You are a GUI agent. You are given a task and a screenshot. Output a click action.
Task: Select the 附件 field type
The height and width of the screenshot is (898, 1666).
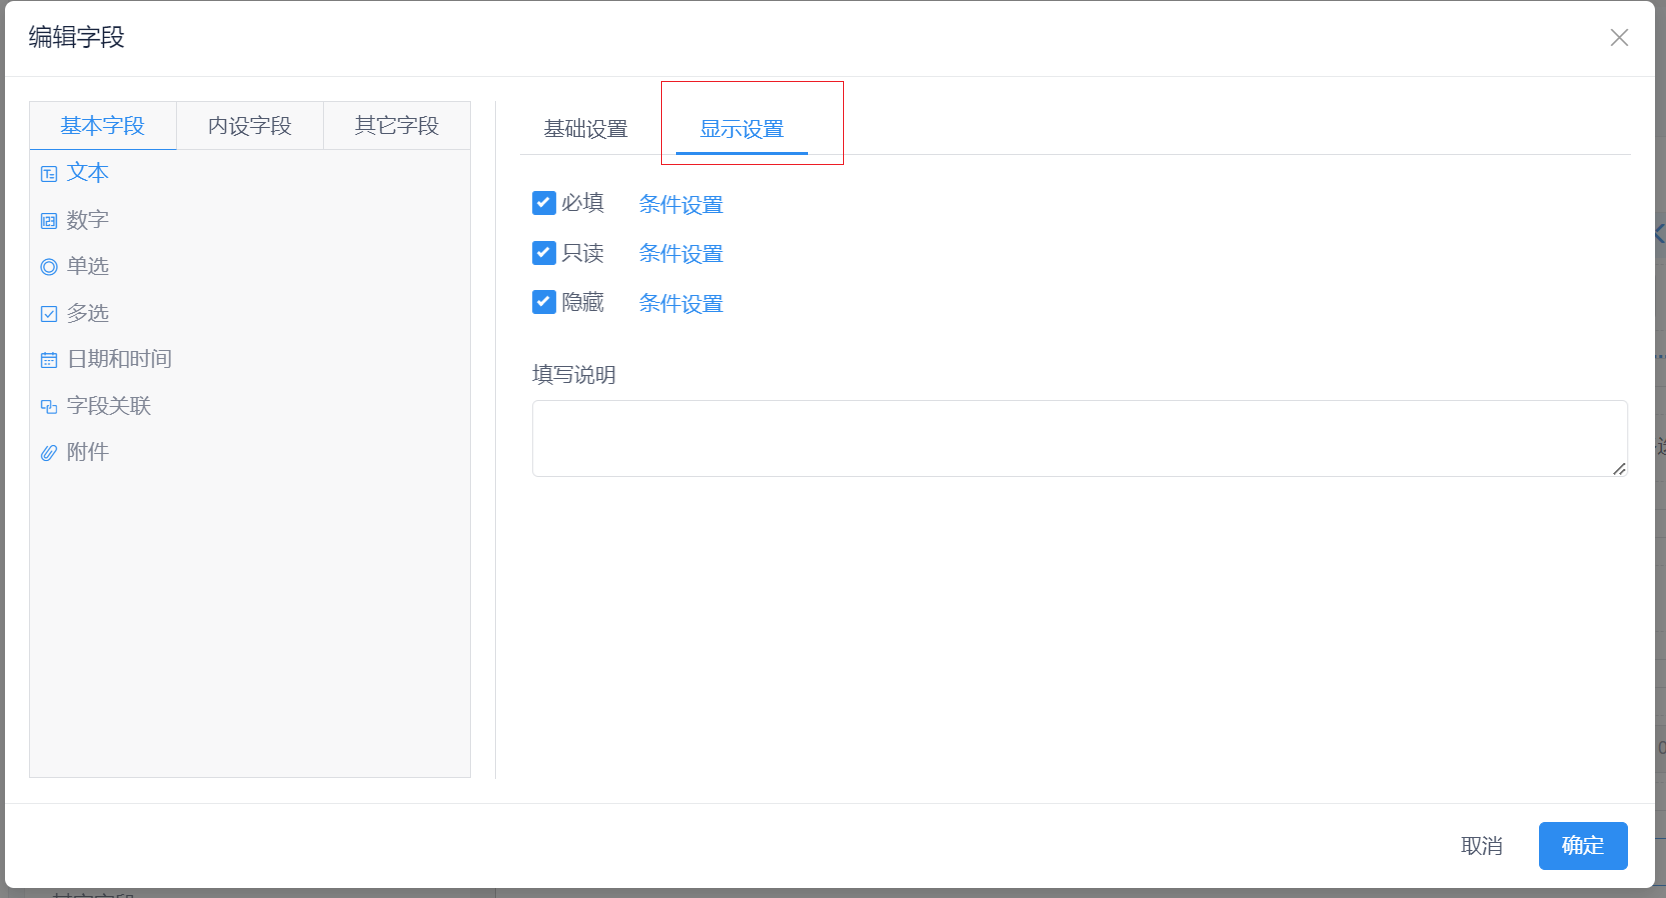pyautogui.click(x=88, y=452)
